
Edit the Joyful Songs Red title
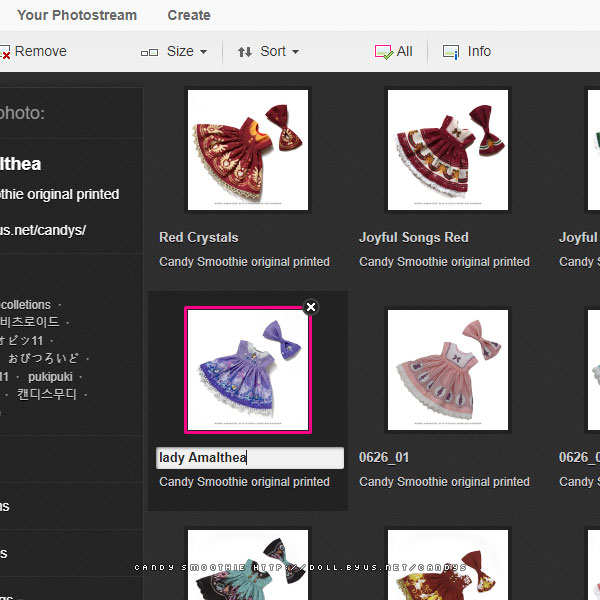click(414, 238)
